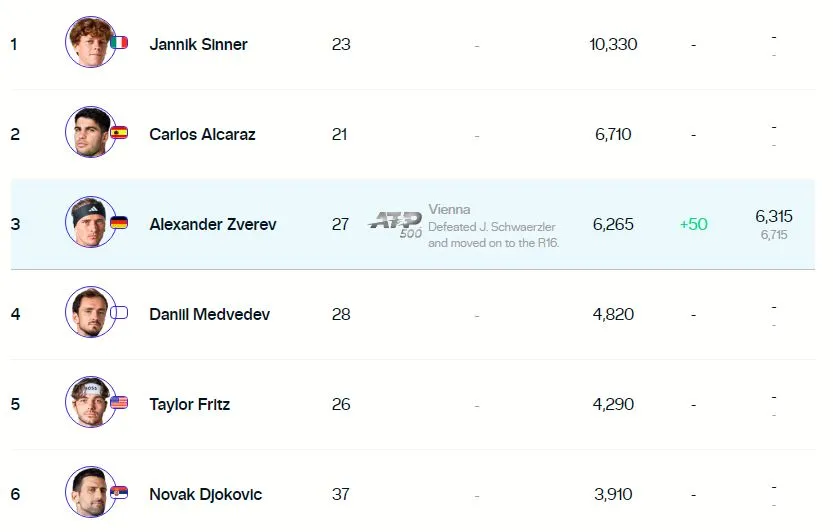Click the Vienna tournament name
833x532 pixels.
[x=449, y=210]
